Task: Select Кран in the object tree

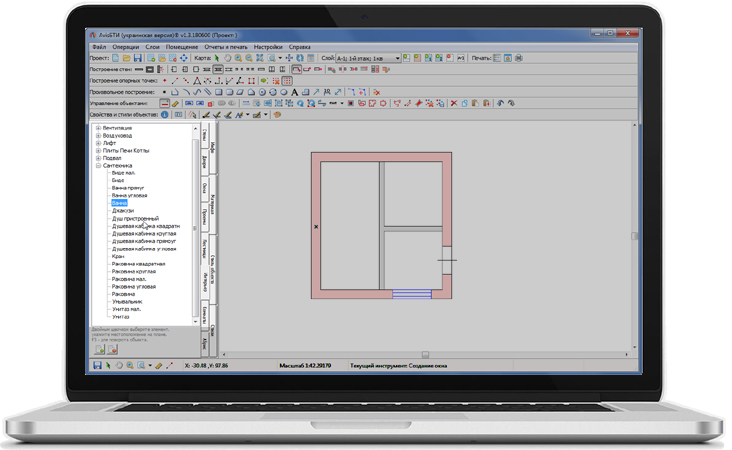Action: coord(117,256)
